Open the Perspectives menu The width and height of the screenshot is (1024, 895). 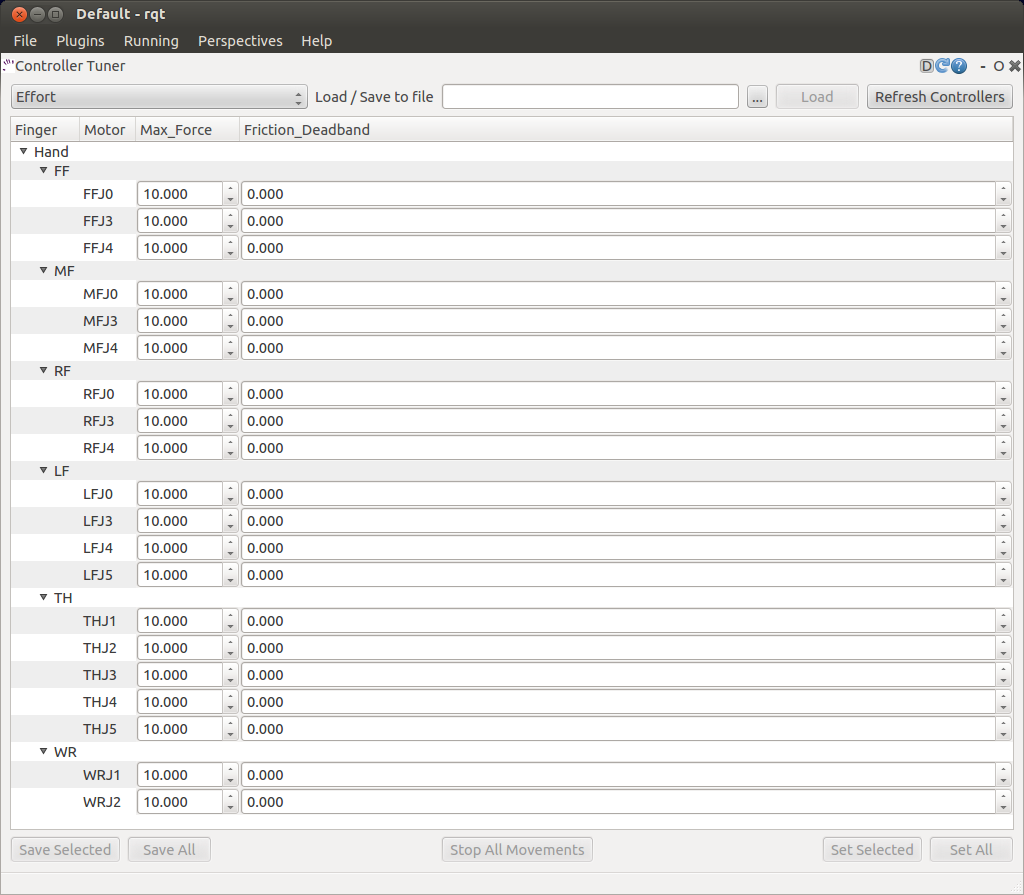[x=240, y=41]
